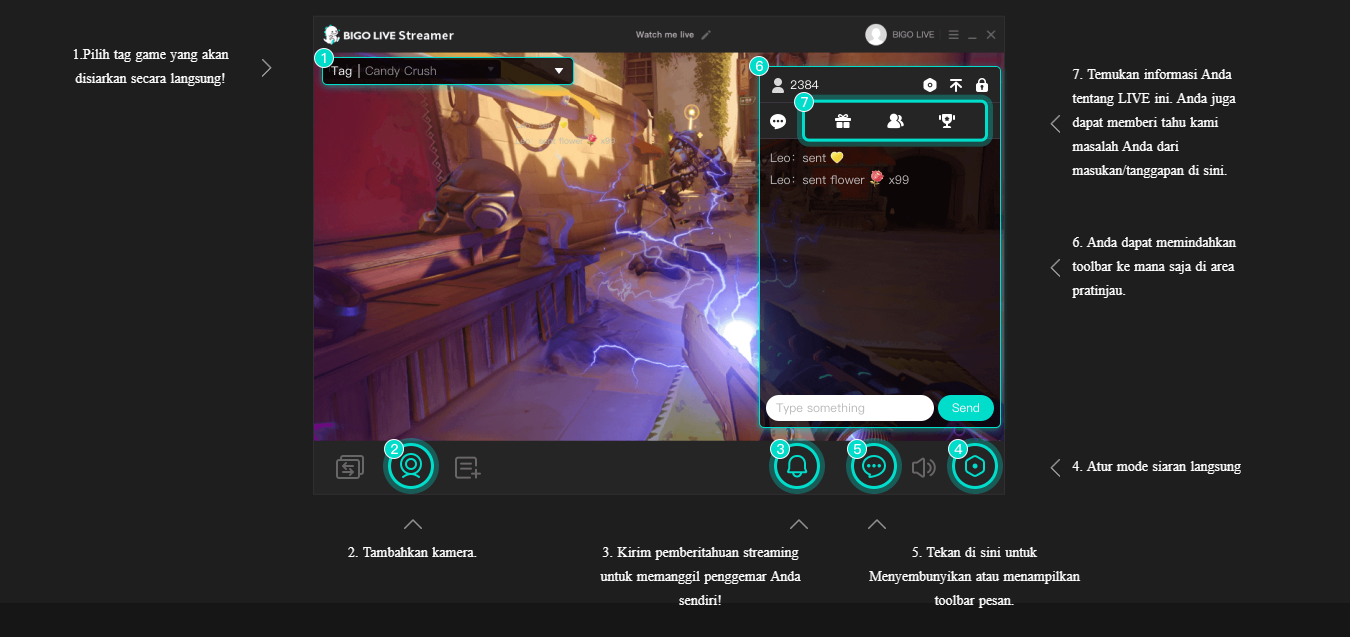Click the streaming notification bell icon

[x=797, y=466]
